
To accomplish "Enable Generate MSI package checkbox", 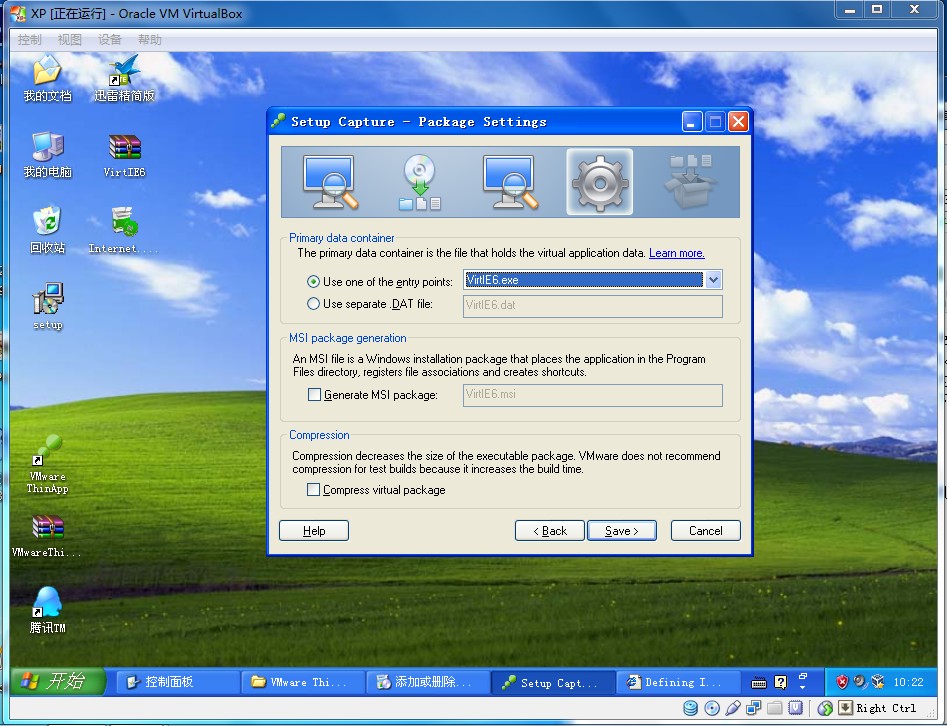I will 314,394.
